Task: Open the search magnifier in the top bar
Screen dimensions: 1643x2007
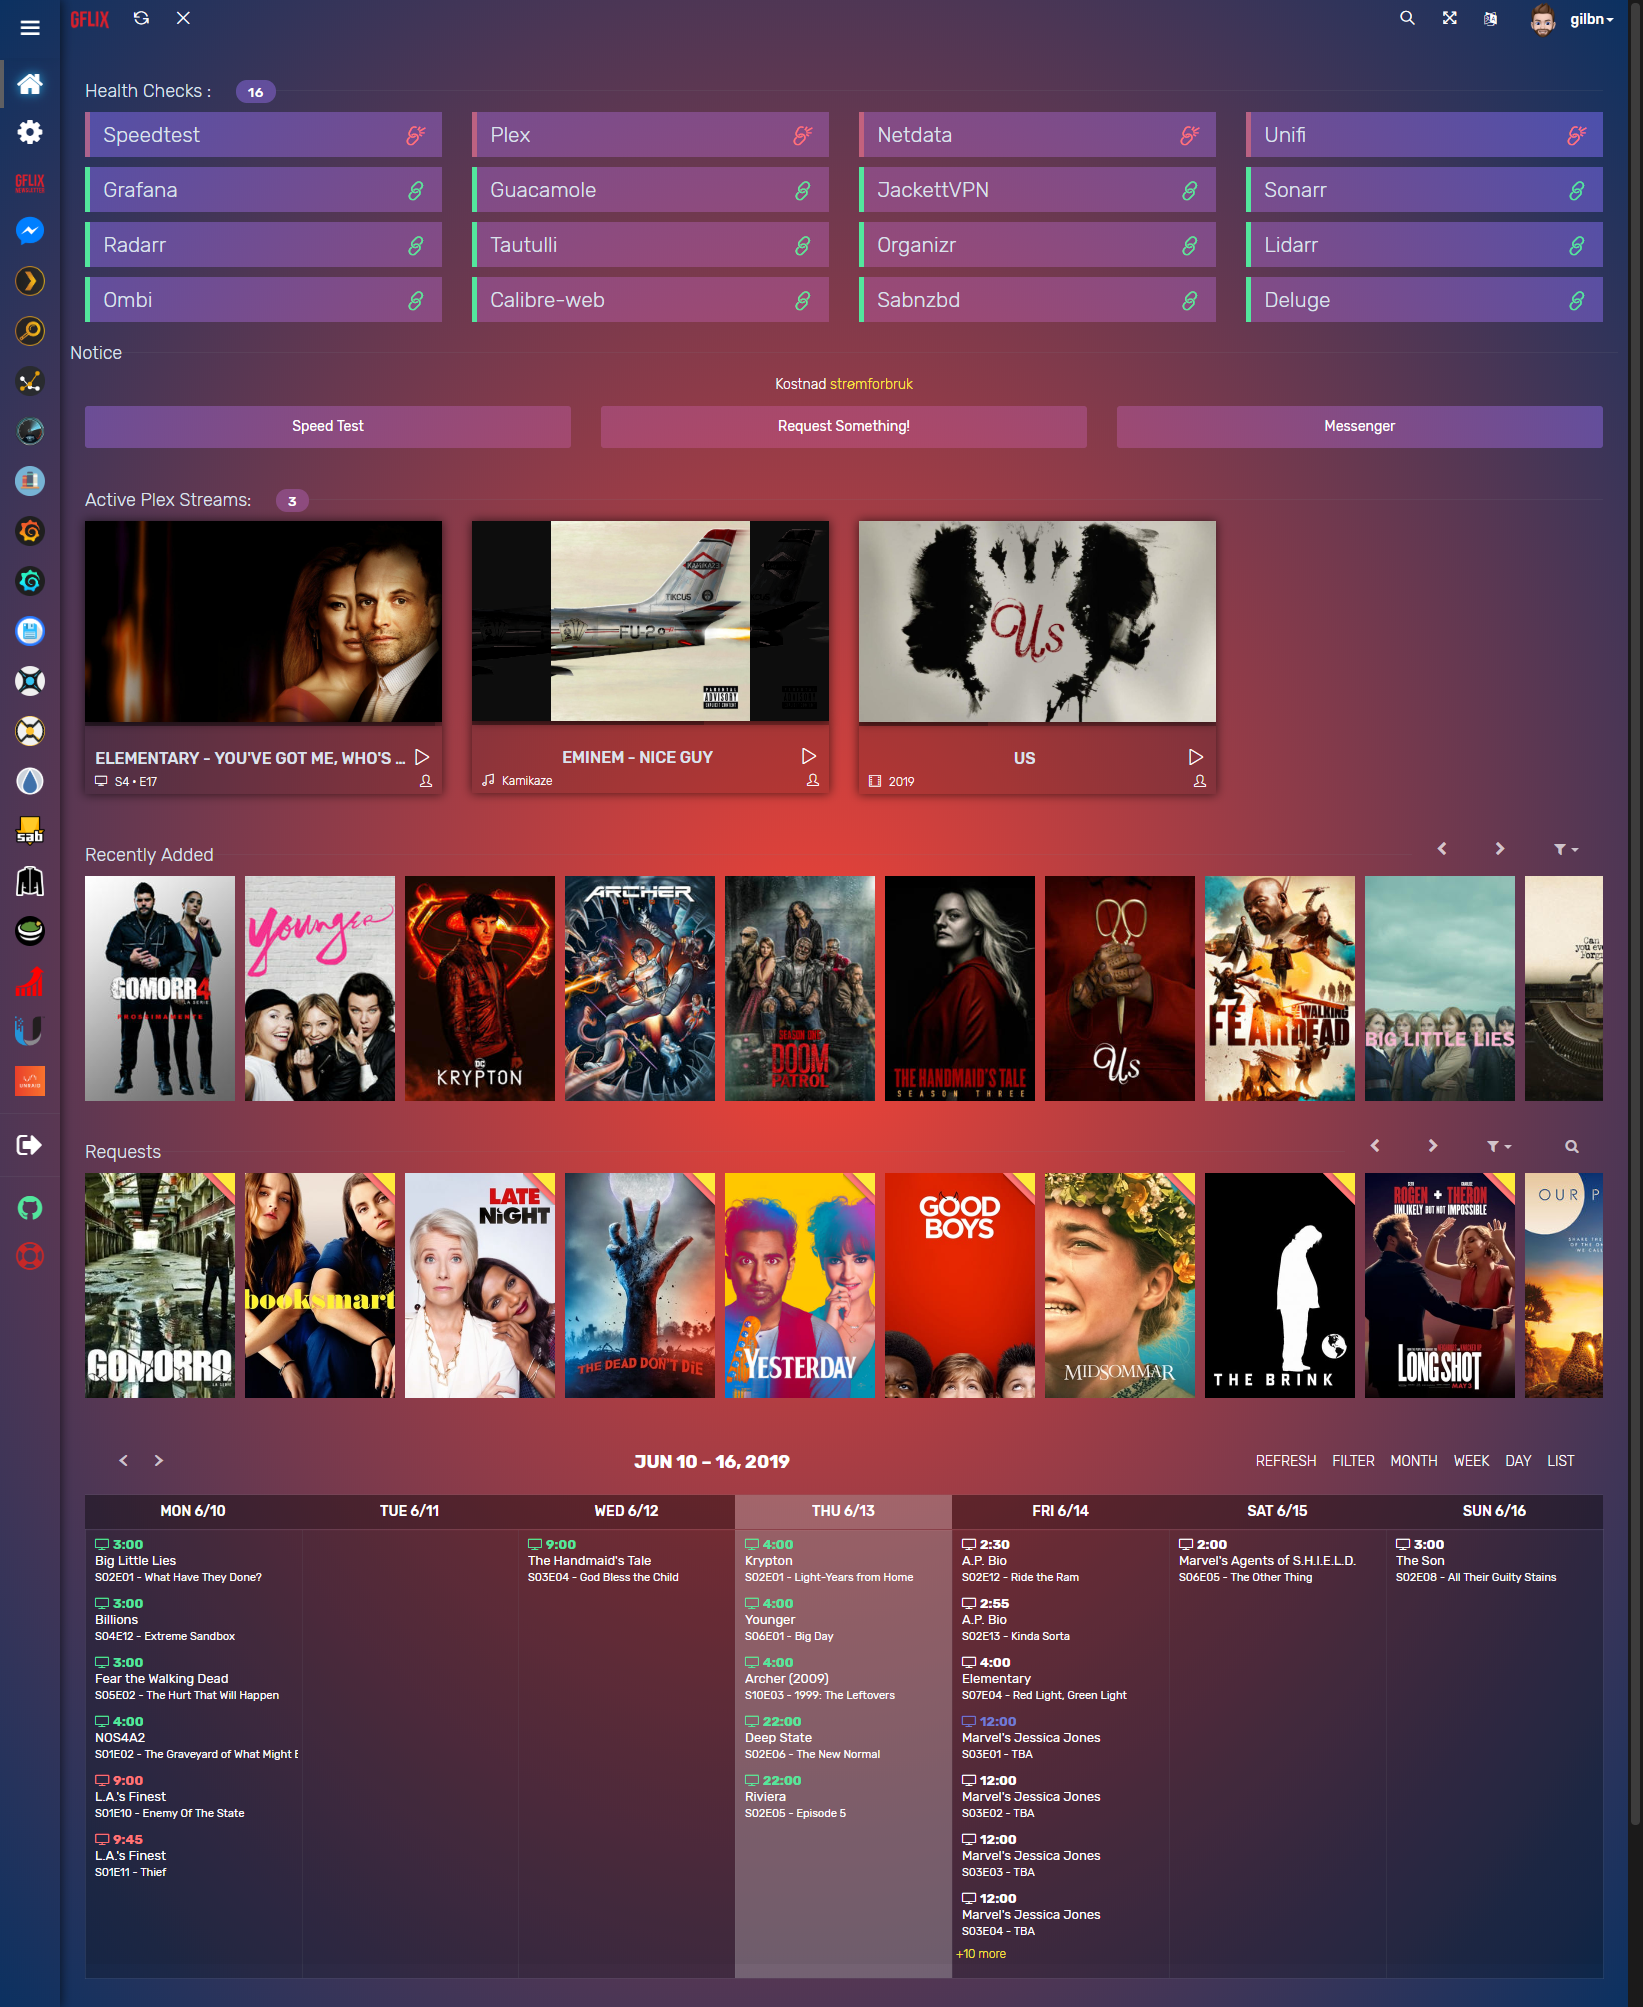Action: click(x=1407, y=18)
